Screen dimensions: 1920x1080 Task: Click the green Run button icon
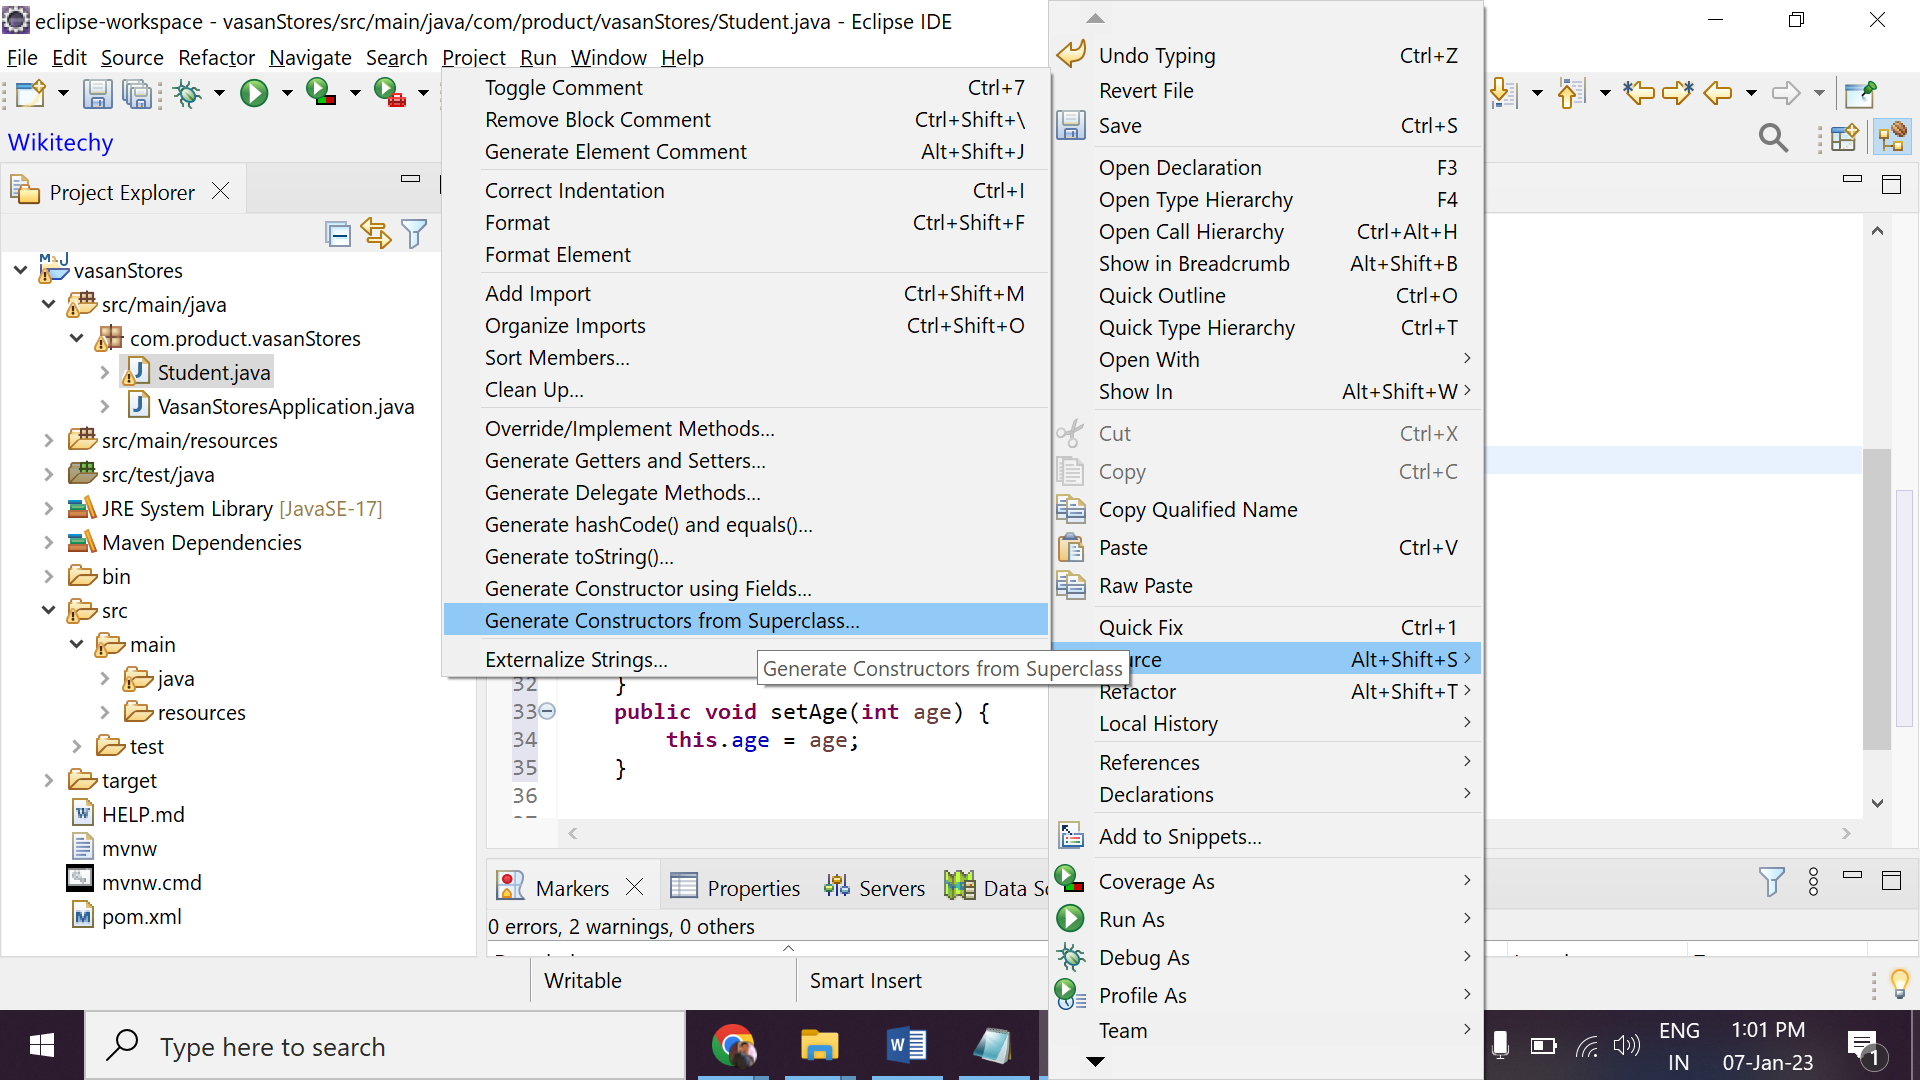(x=254, y=94)
